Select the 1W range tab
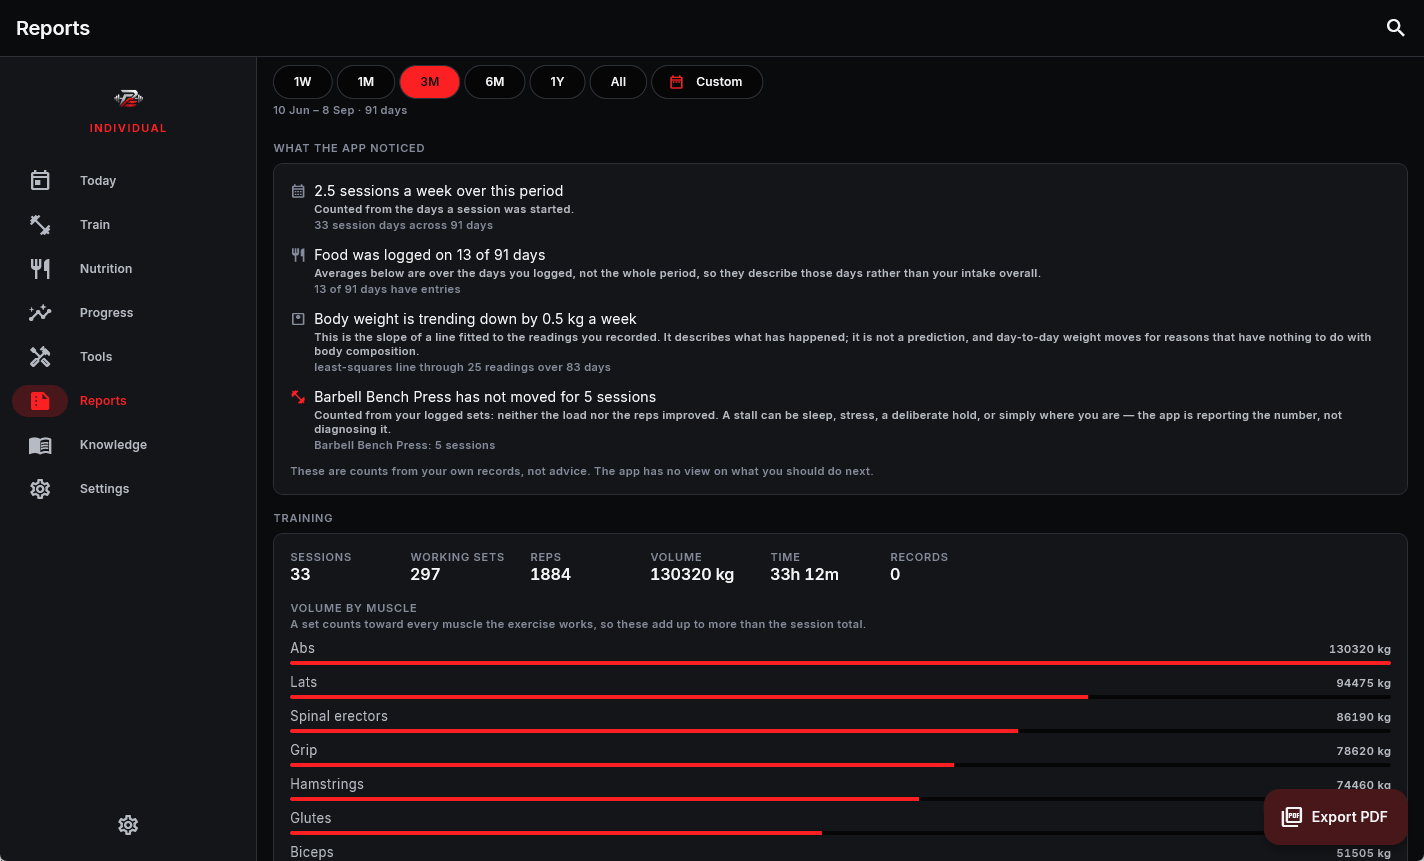 303,82
